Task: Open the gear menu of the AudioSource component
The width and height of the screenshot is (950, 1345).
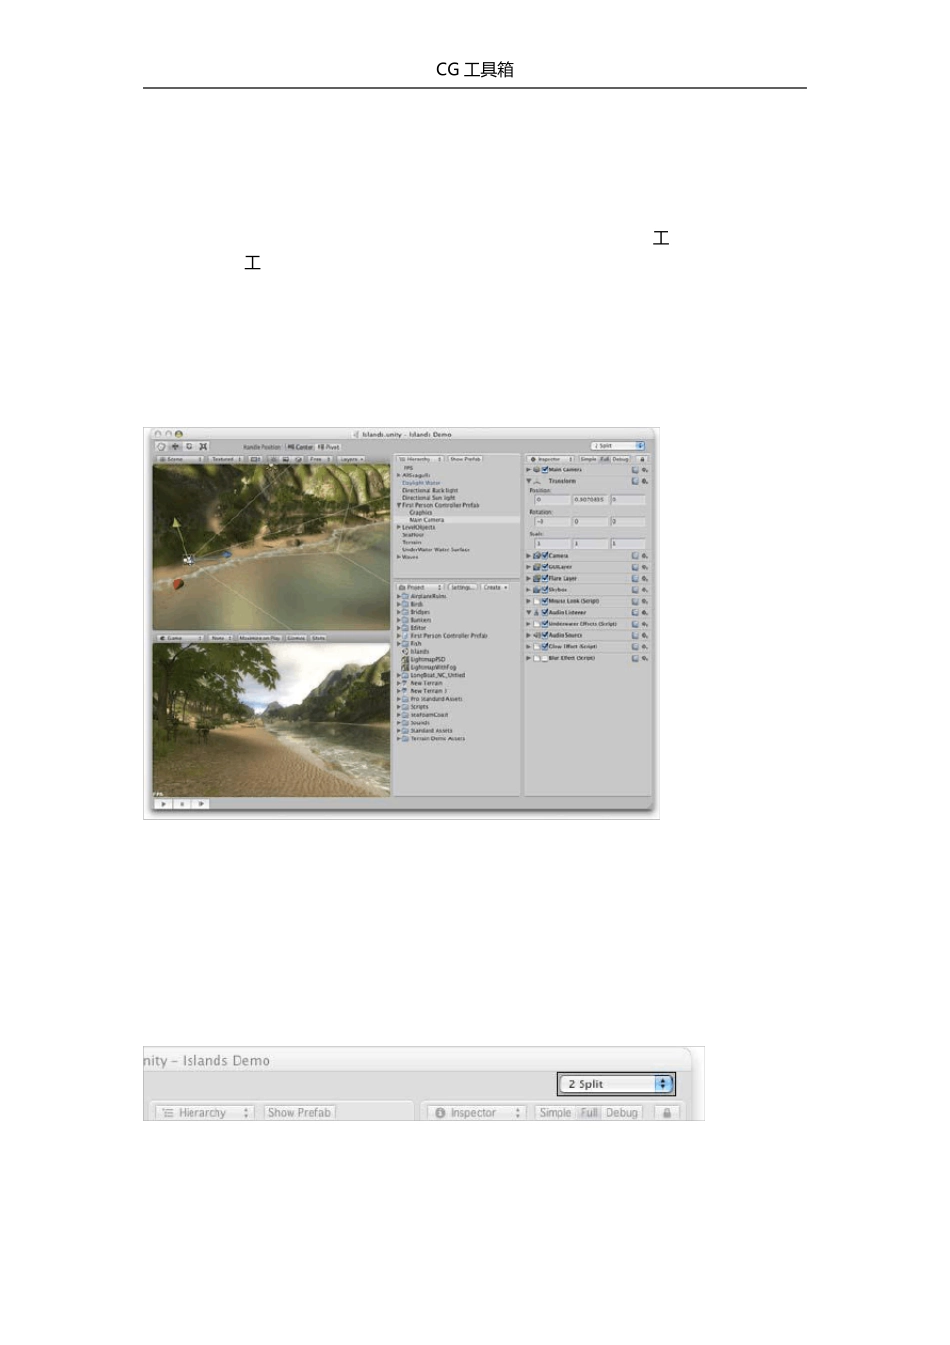Action: (x=645, y=635)
